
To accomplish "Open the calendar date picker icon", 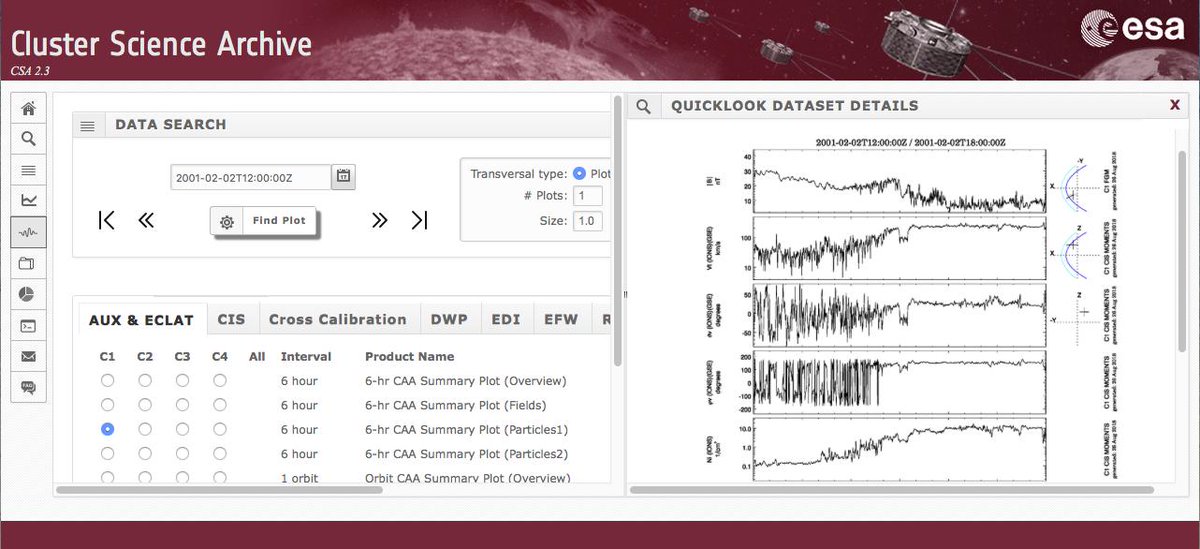I will 344,177.
